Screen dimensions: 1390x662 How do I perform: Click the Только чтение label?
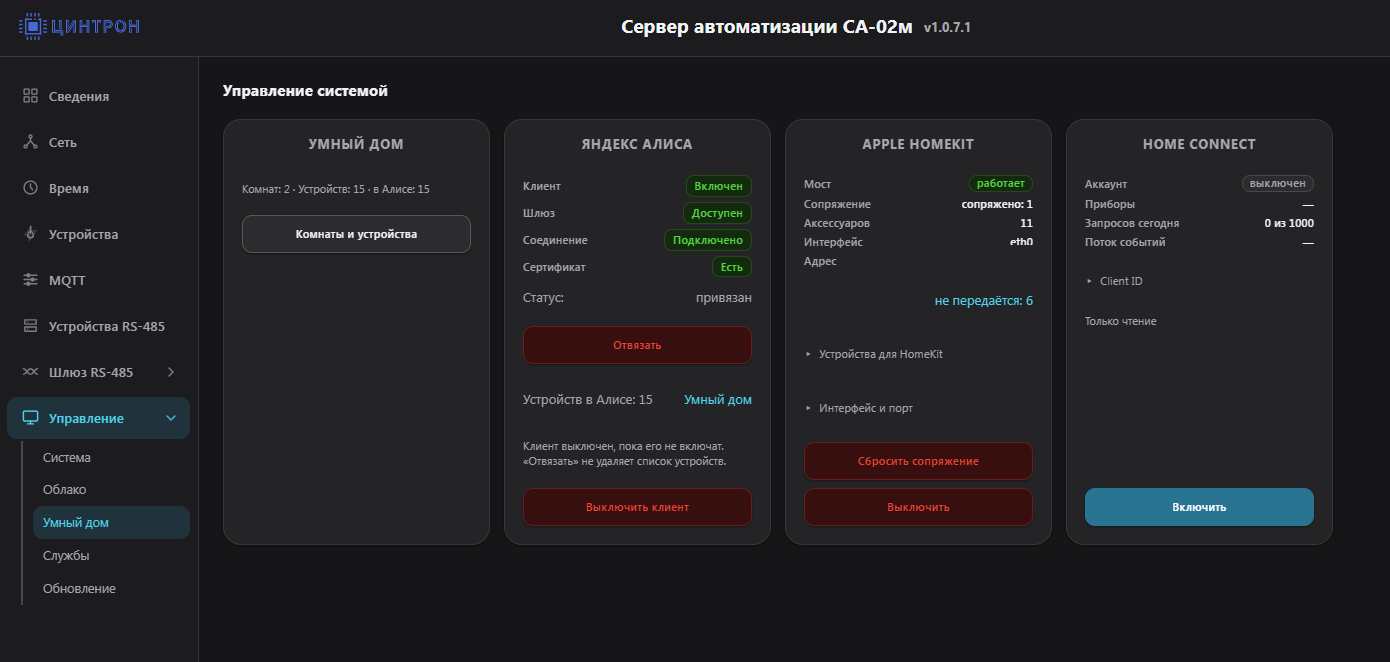1121,321
